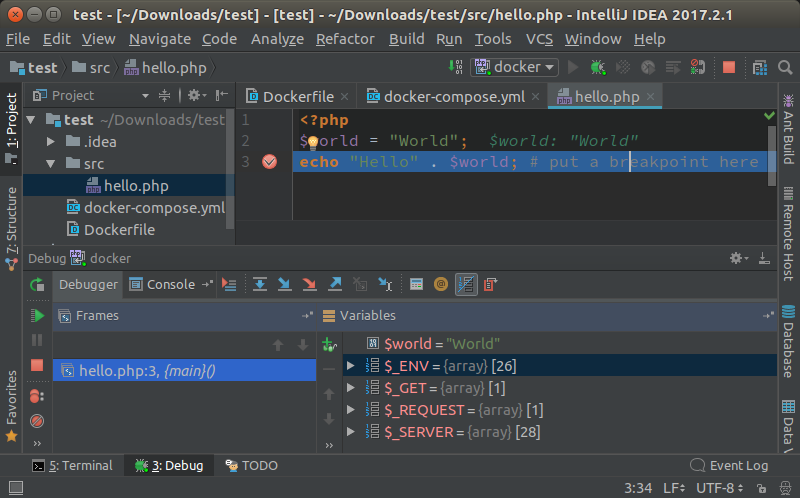Click the lightbulb intention icon on line 2
800x498 pixels.
pos(313,141)
